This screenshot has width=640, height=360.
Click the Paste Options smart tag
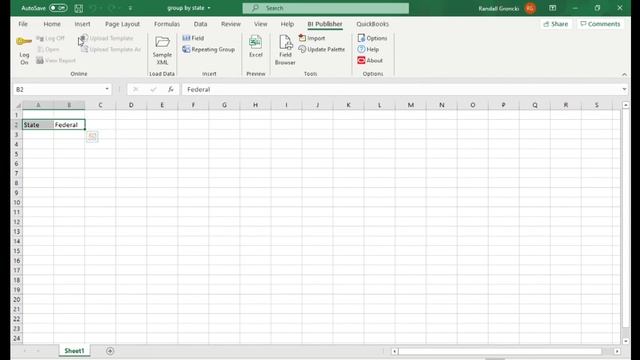tap(92, 136)
